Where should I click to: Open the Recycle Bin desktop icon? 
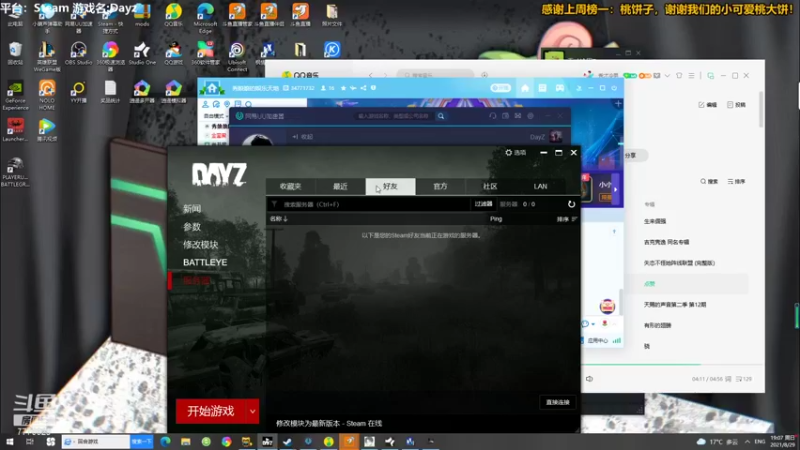click(x=15, y=54)
